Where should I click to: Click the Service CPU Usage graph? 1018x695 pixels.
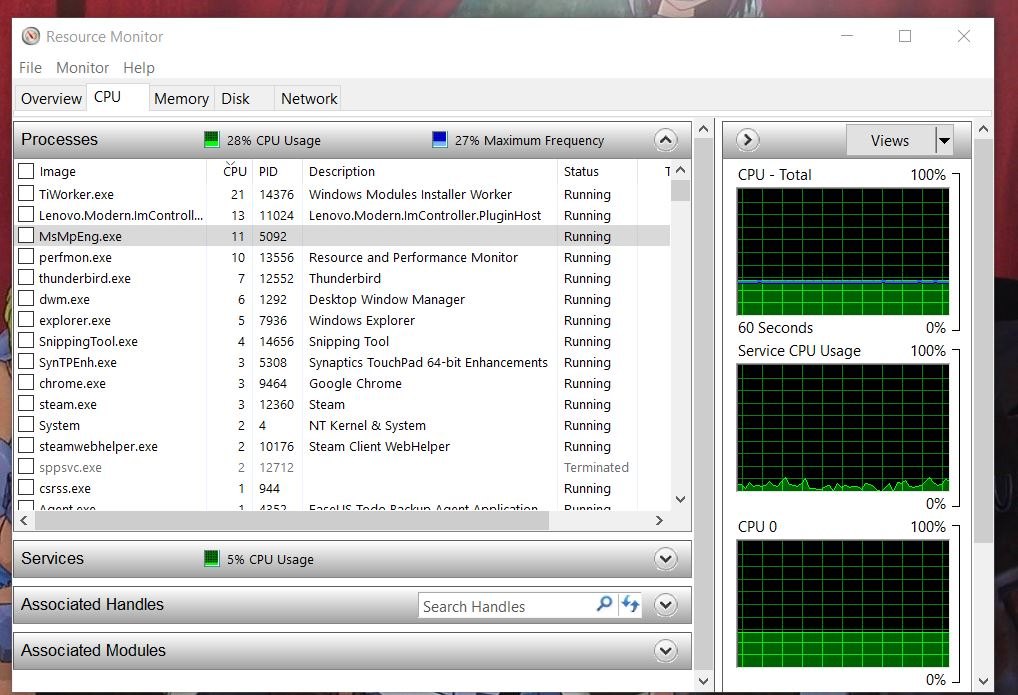coord(843,427)
